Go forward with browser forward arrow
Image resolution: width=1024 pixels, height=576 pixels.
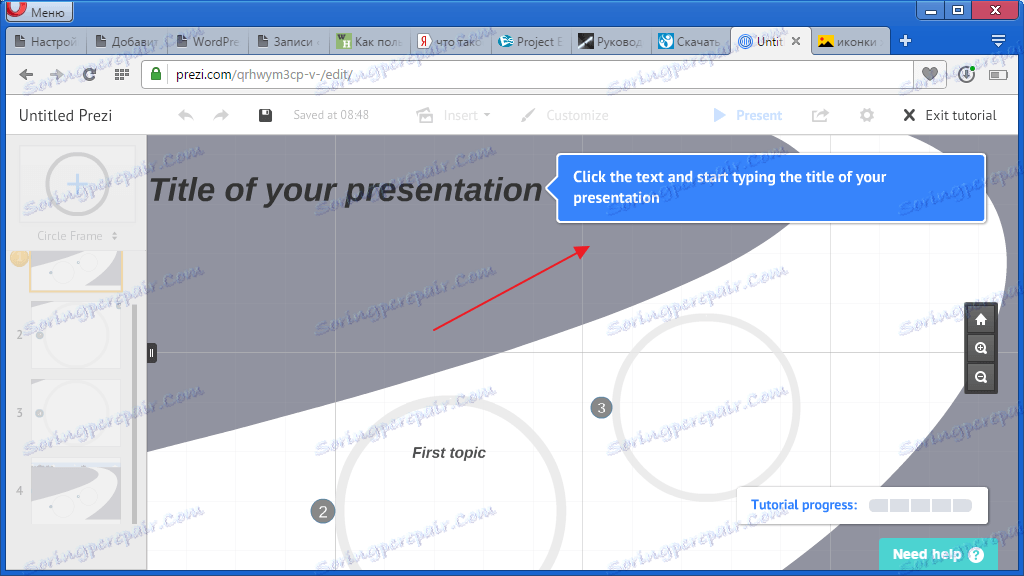click(57, 74)
